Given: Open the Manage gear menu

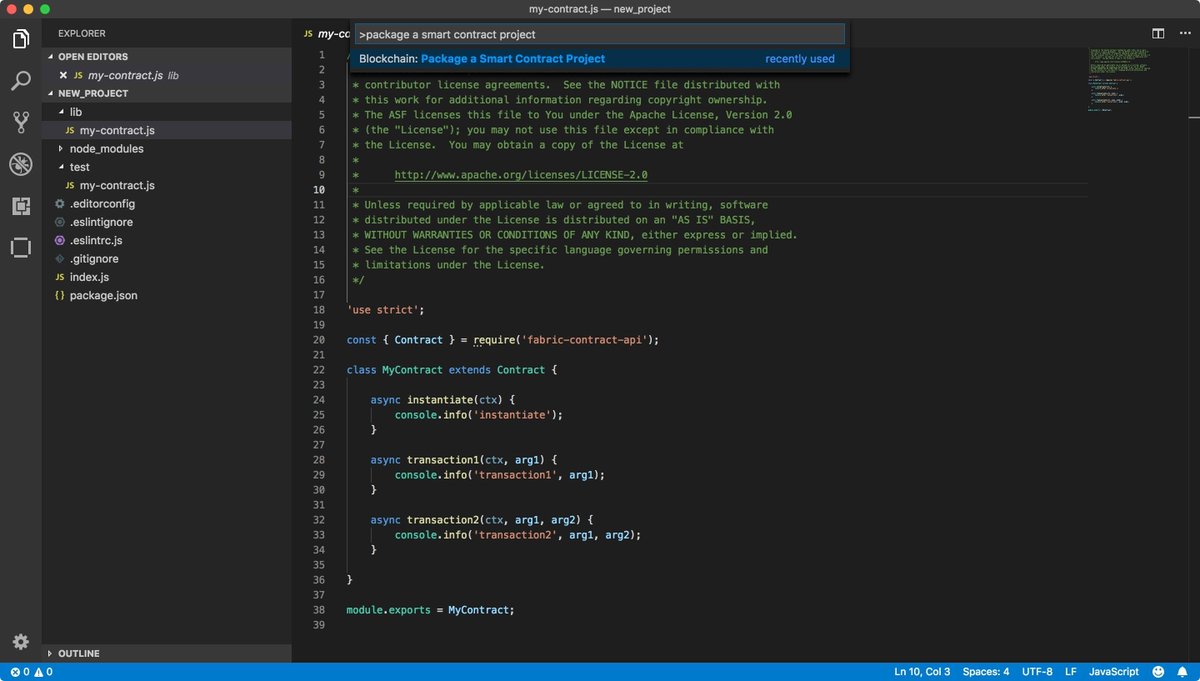Looking at the screenshot, I should 20,642.
